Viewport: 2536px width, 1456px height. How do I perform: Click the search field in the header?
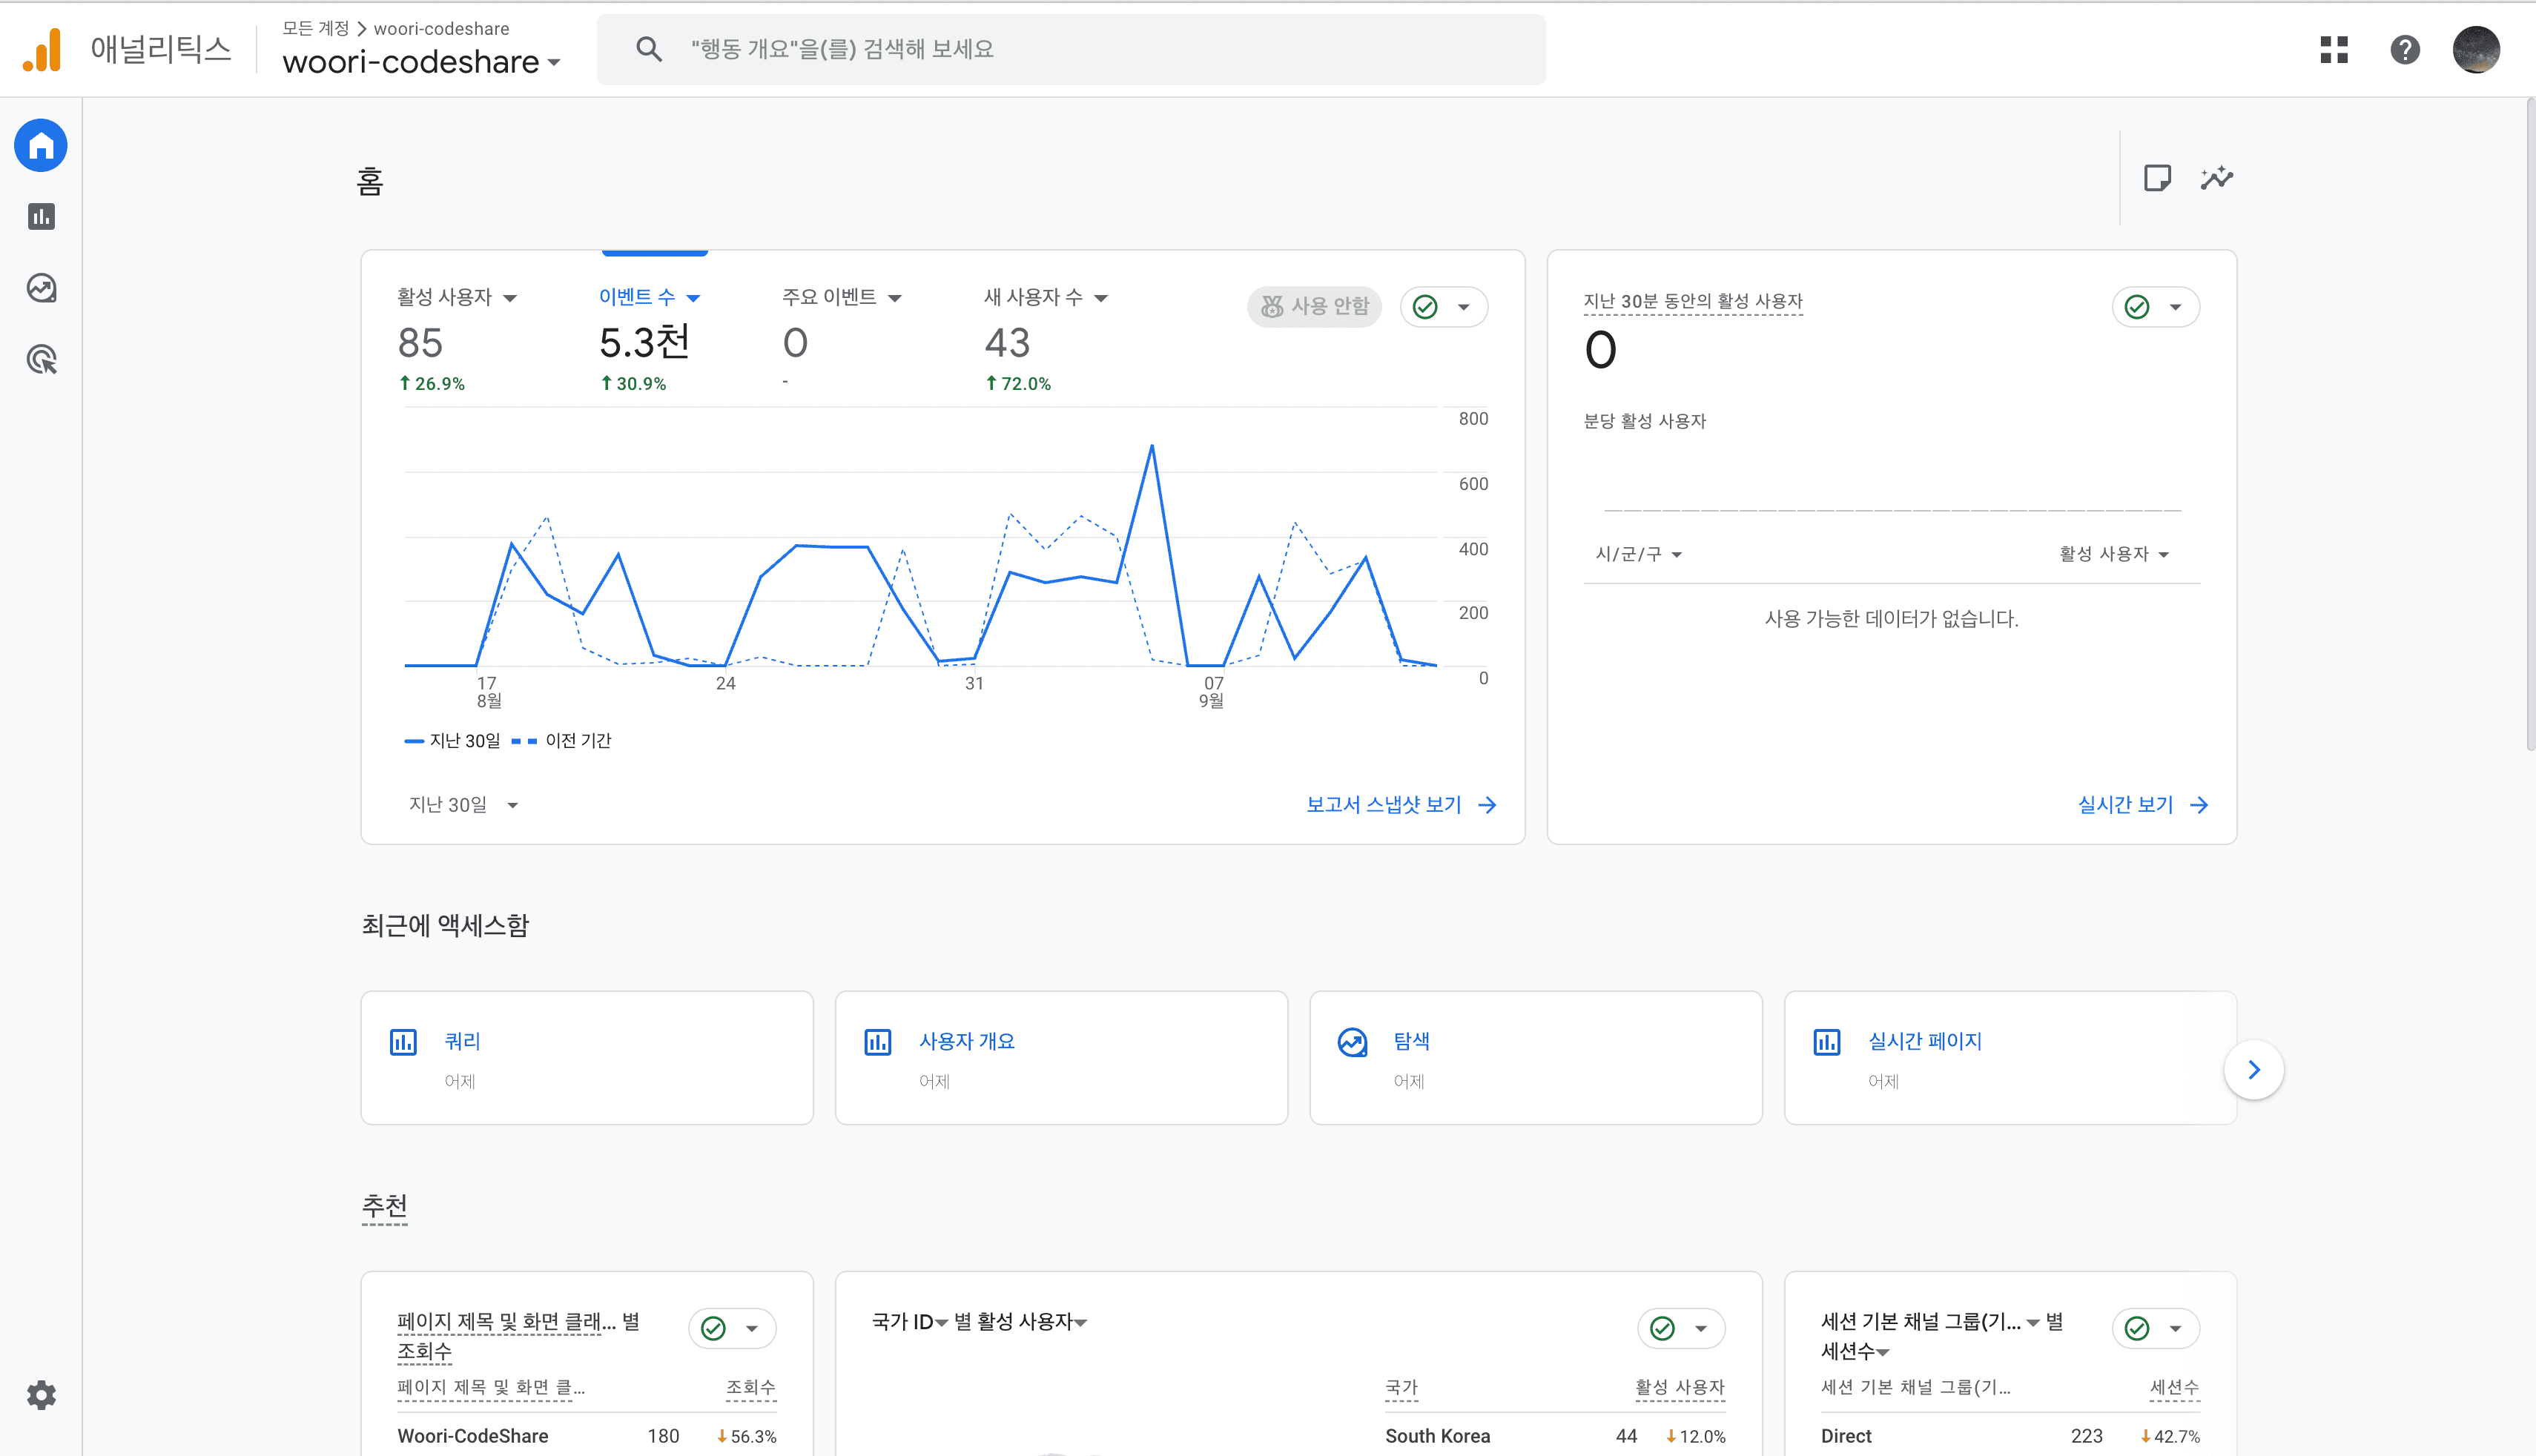click(x=1070, y=49)
